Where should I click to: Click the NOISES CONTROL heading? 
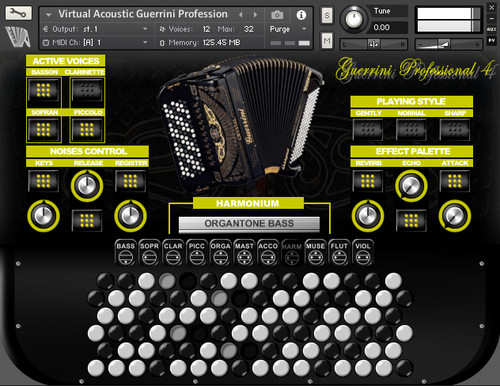88,151
